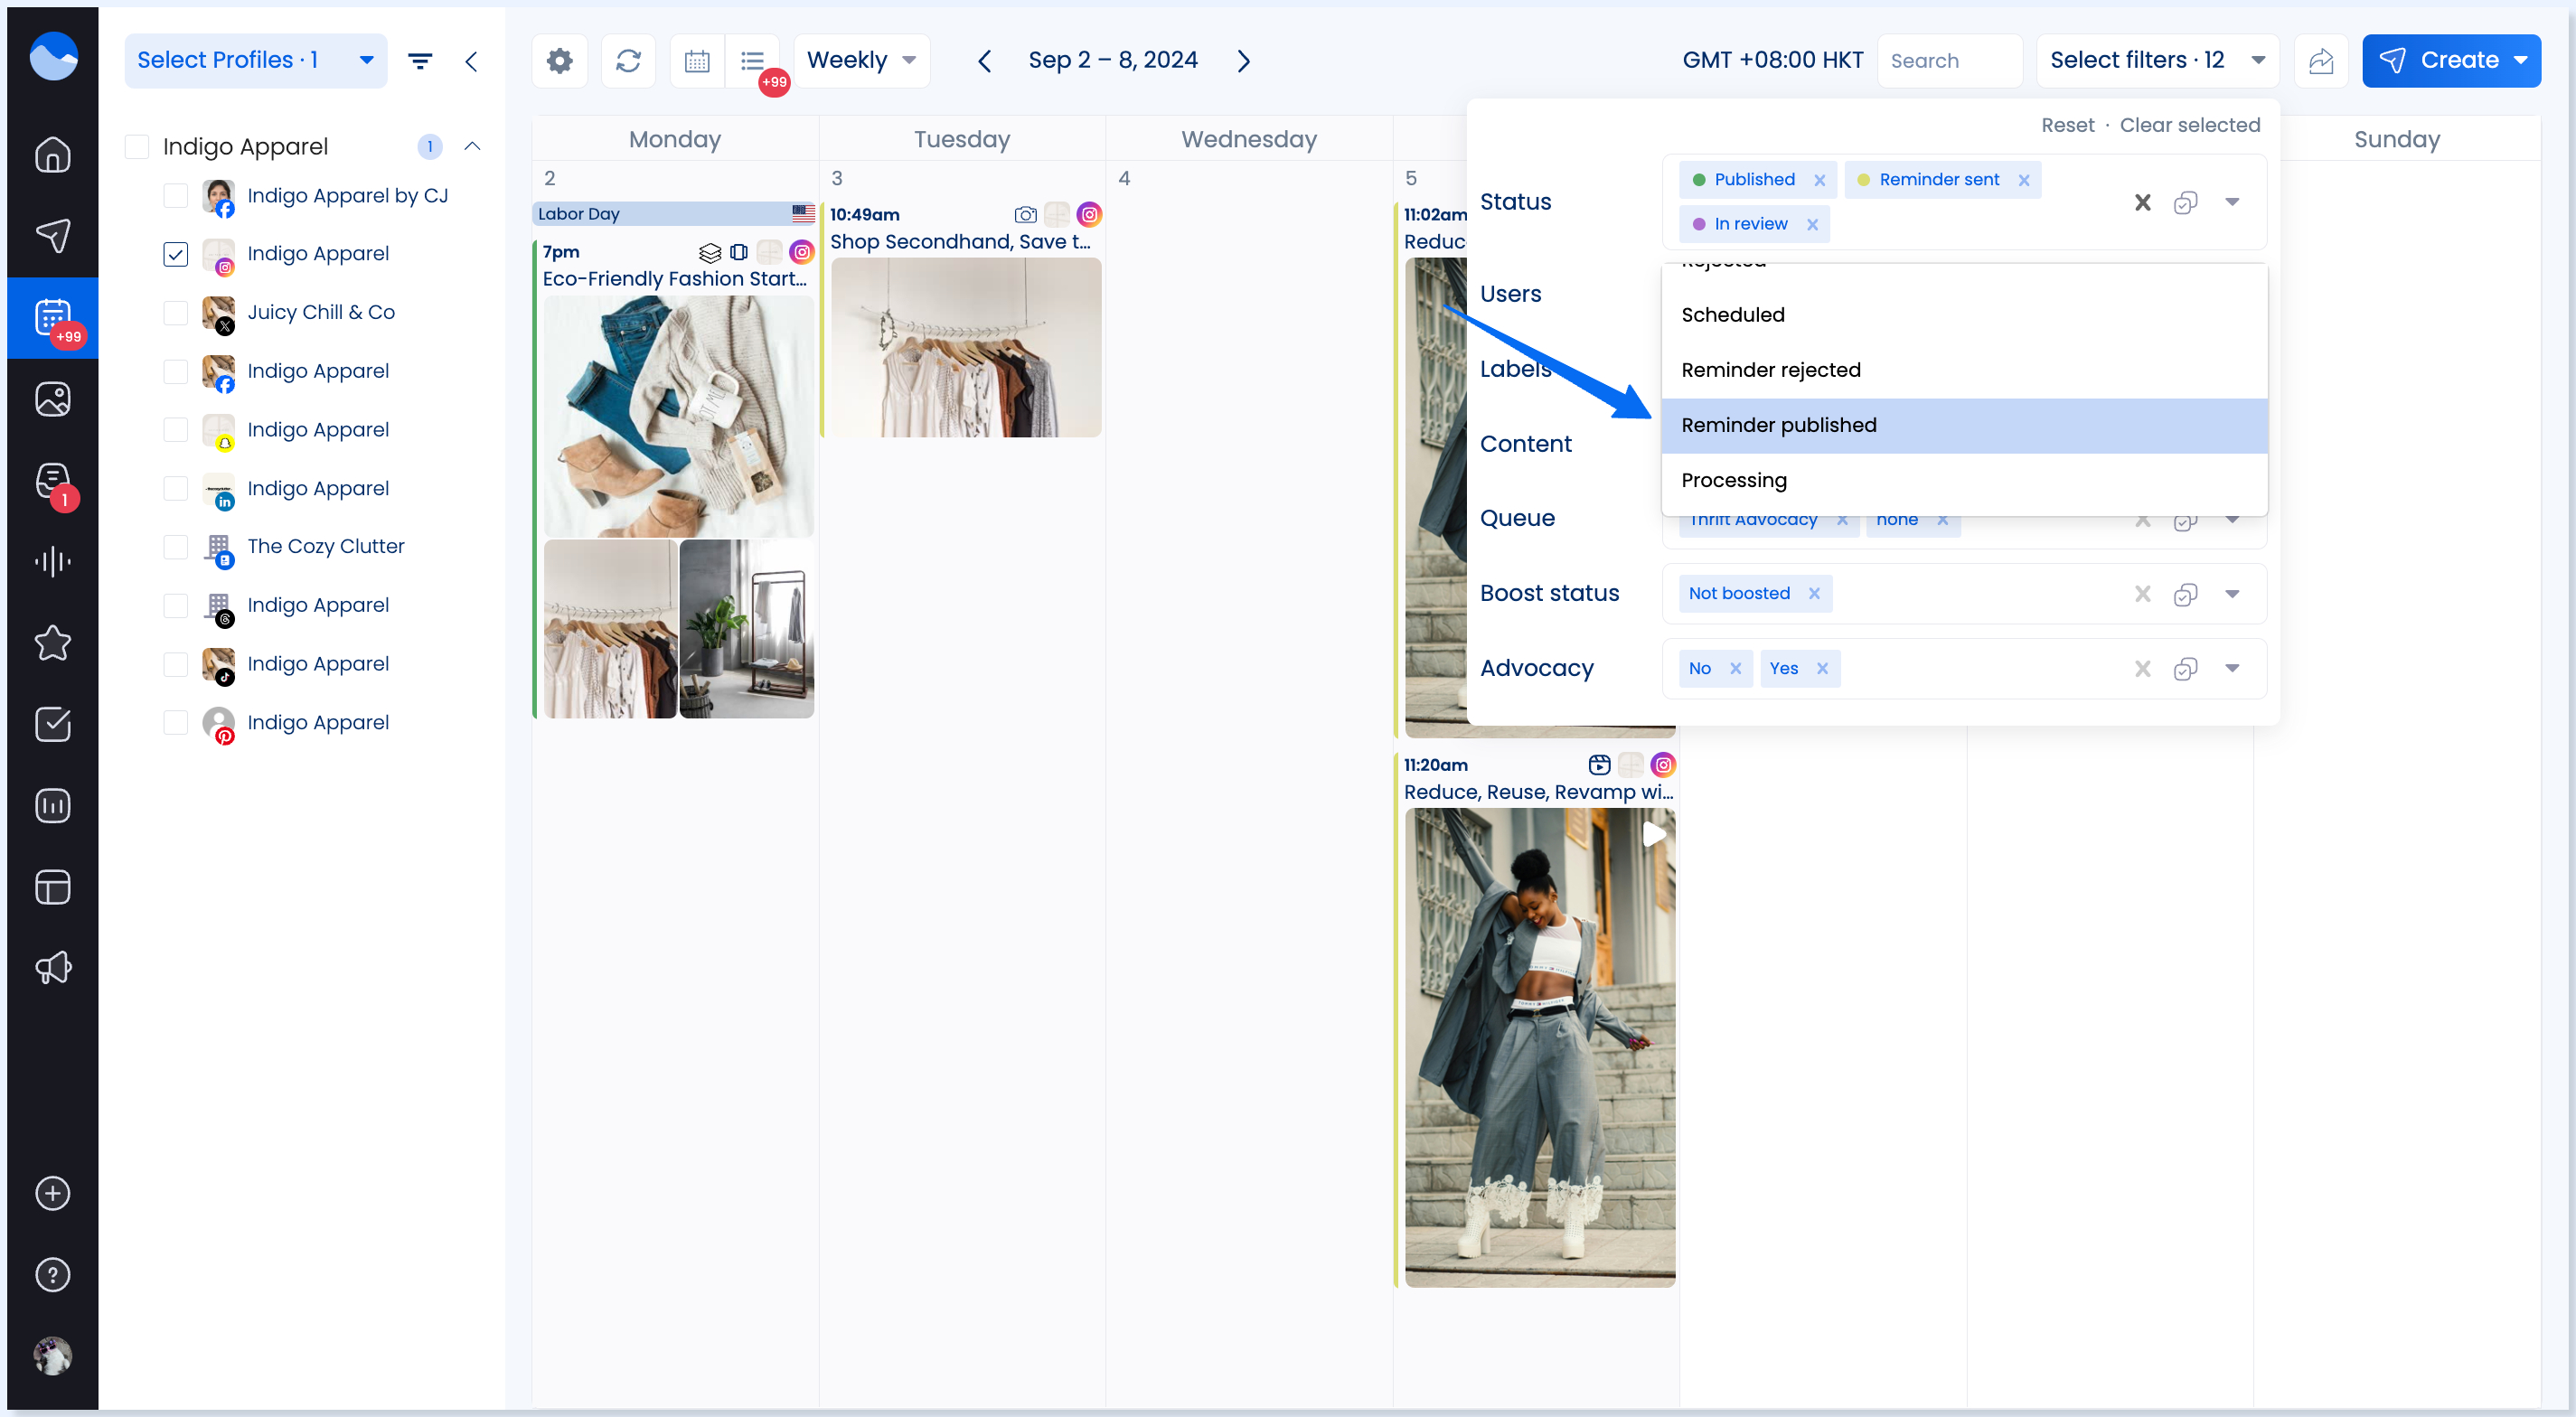Screen dimensions: 2576x1417
Task: Collapse the profiles panel with left chevron
Action: [x=471, y=61]
